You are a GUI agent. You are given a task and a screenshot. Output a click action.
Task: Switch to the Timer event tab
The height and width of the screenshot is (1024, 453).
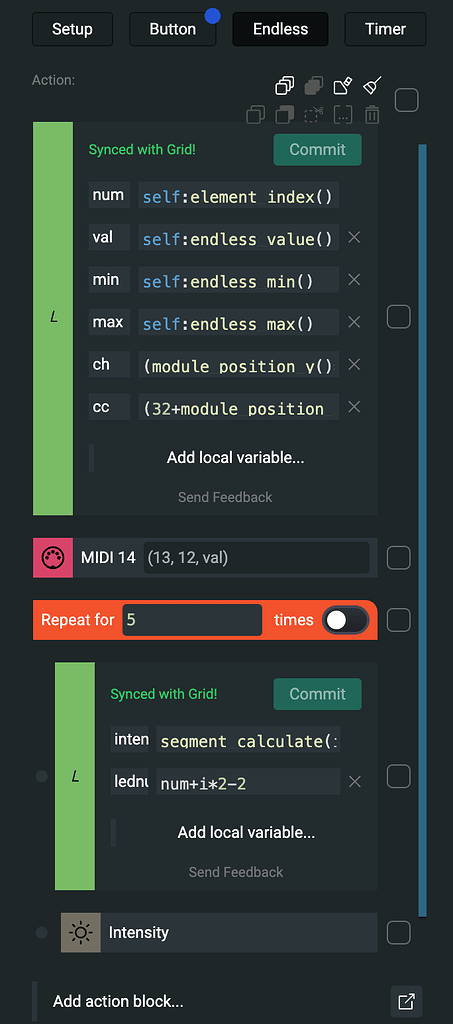[385, 29]
